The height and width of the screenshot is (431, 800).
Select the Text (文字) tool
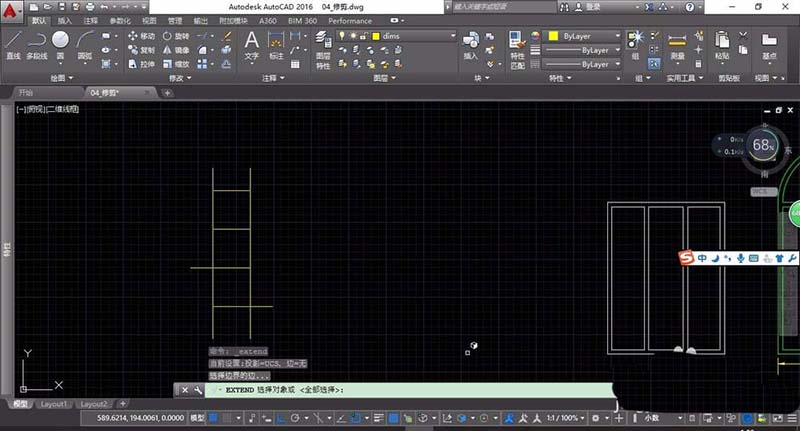click(x=251, y=44)
